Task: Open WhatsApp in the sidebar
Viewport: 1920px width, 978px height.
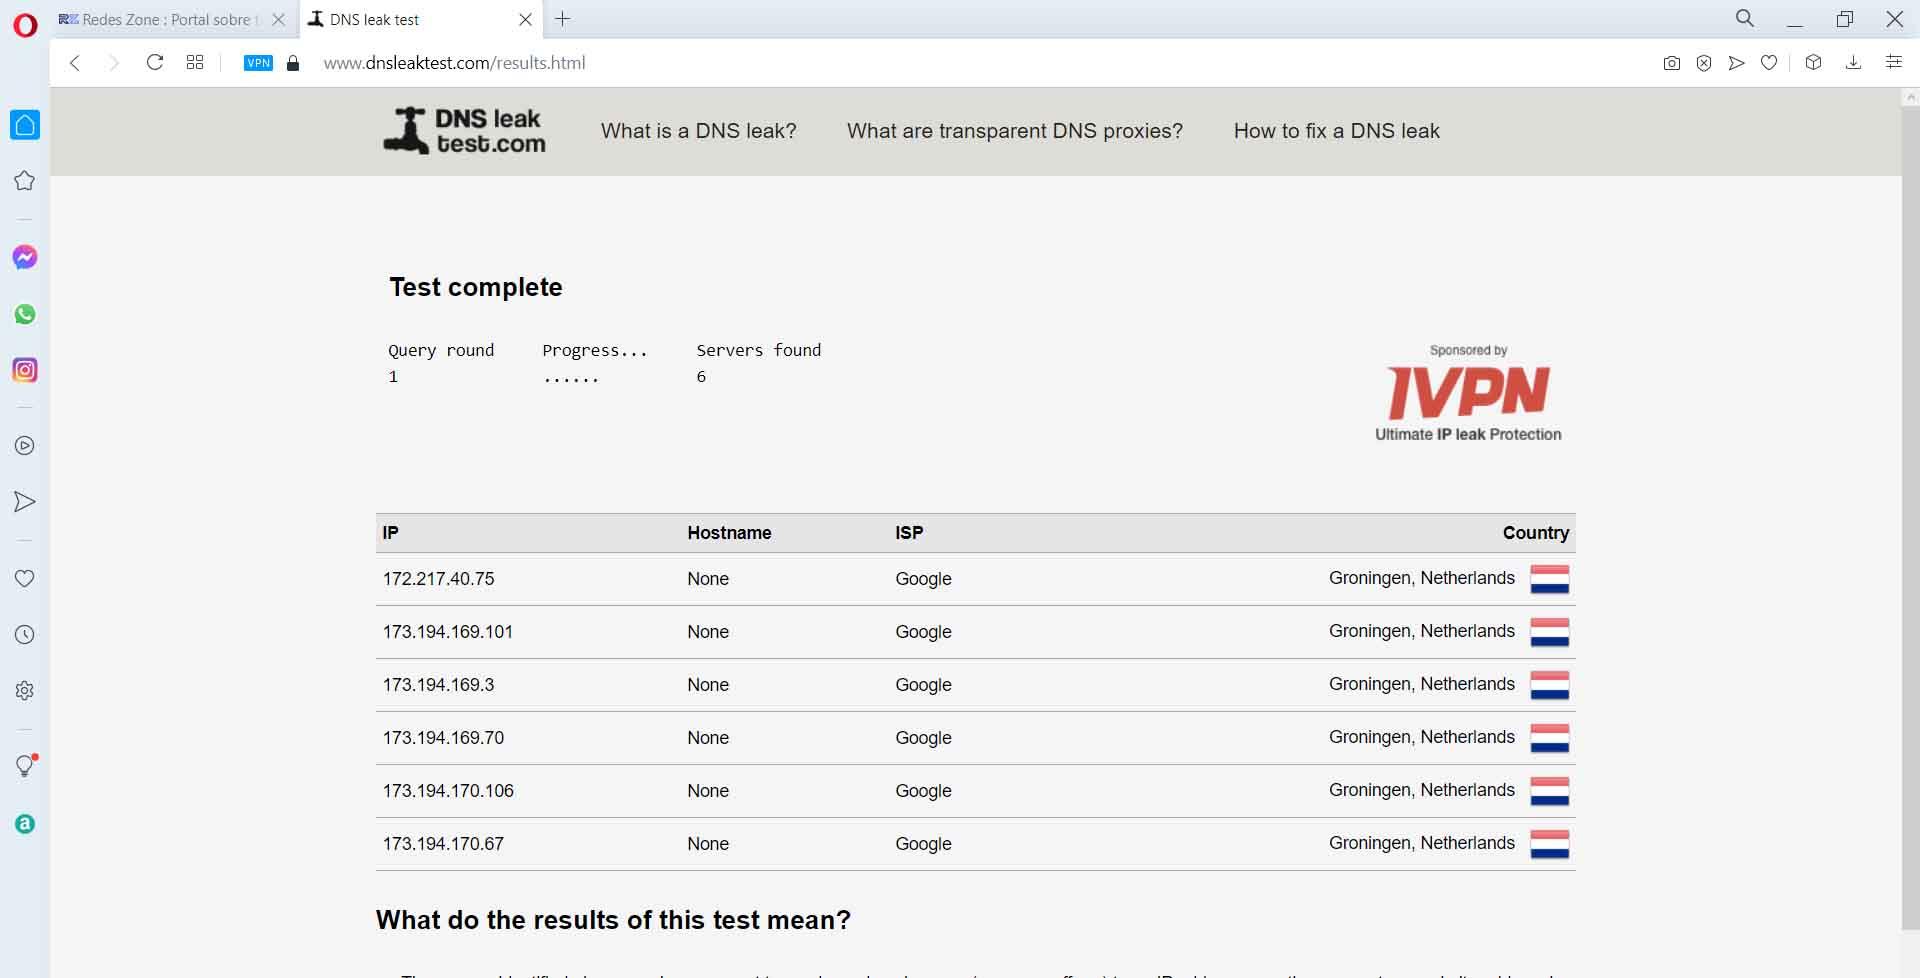Action: pos(25,314)
